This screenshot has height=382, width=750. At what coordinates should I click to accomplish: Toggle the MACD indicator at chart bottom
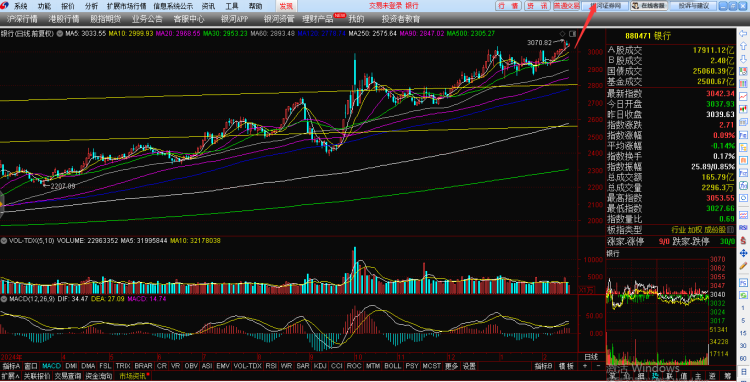(51, 366)
